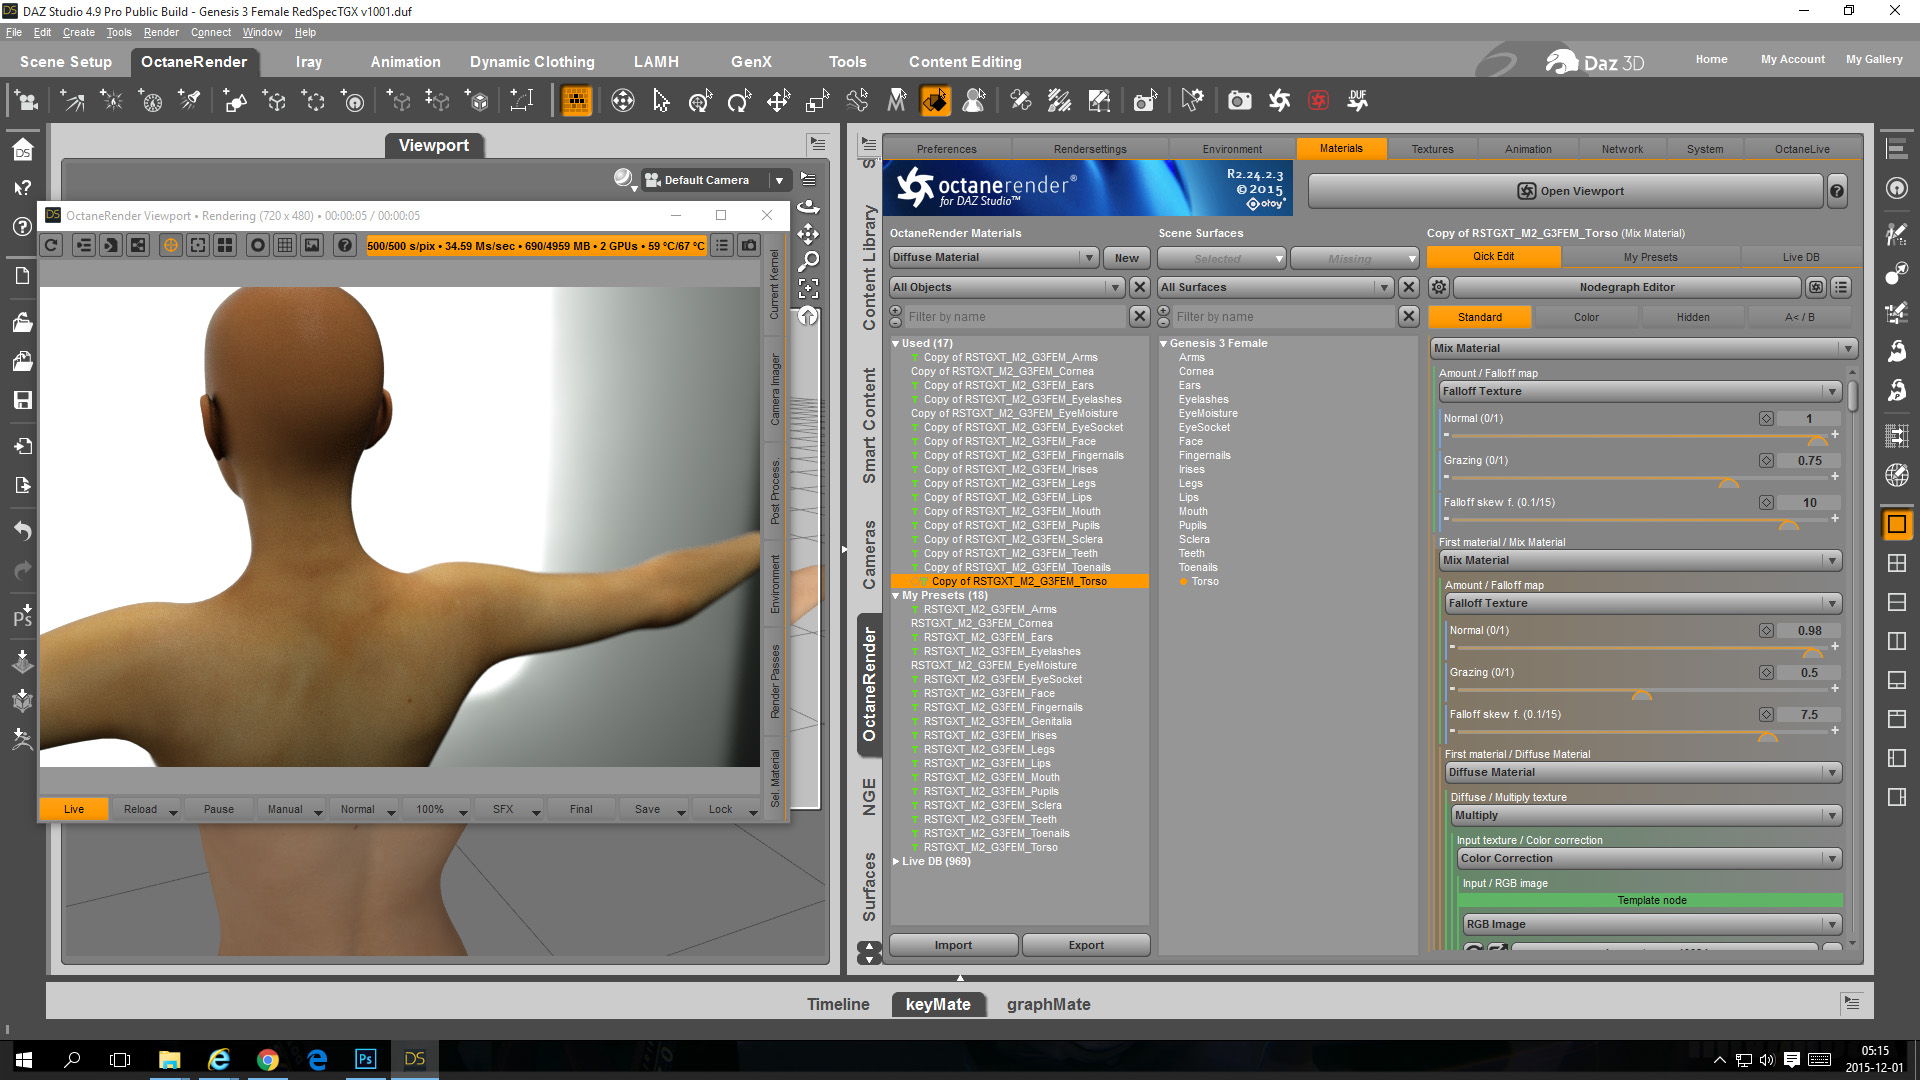Select the Universal manipulation tool icon
This screenshot has height=1080, width=1920.
(x=700, y=100)
